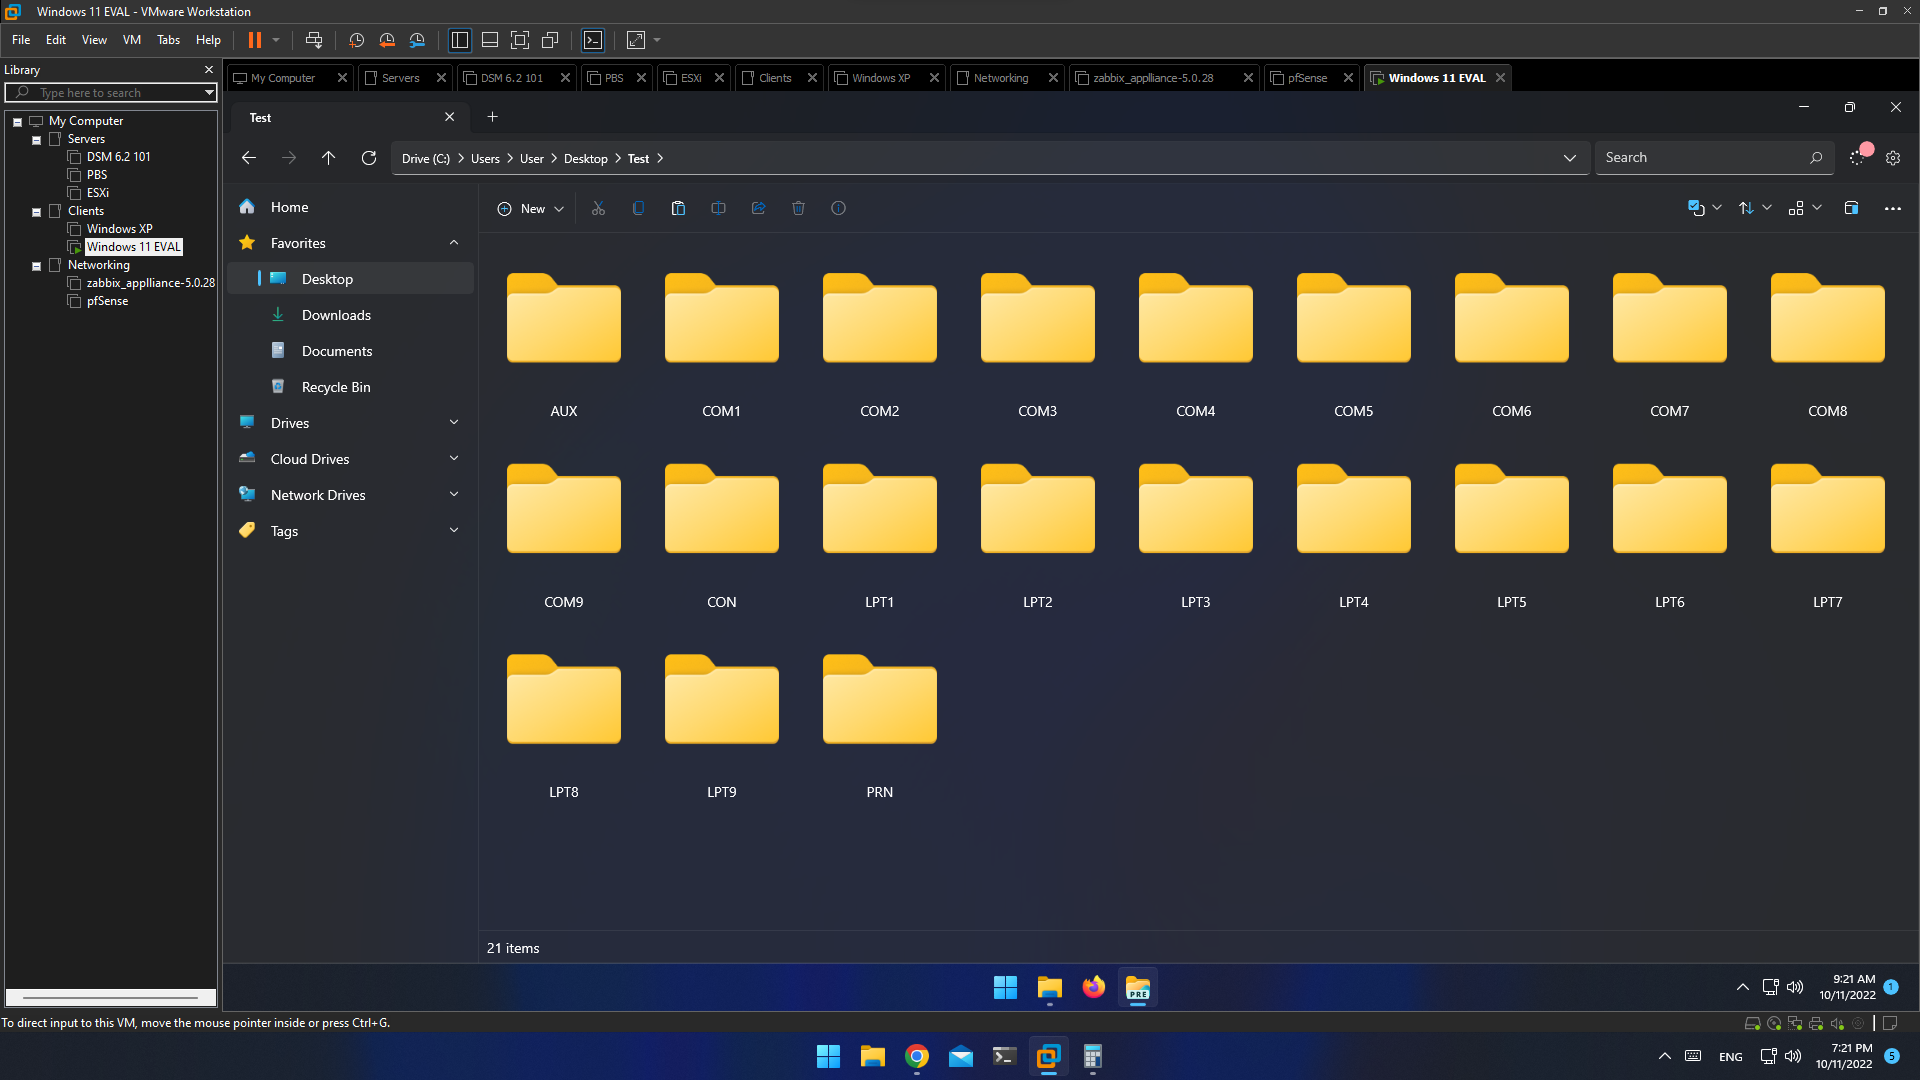This screenshot has height=1080, width=1920.
Task: Revert the VM to its snapshot
Action: 387,40
